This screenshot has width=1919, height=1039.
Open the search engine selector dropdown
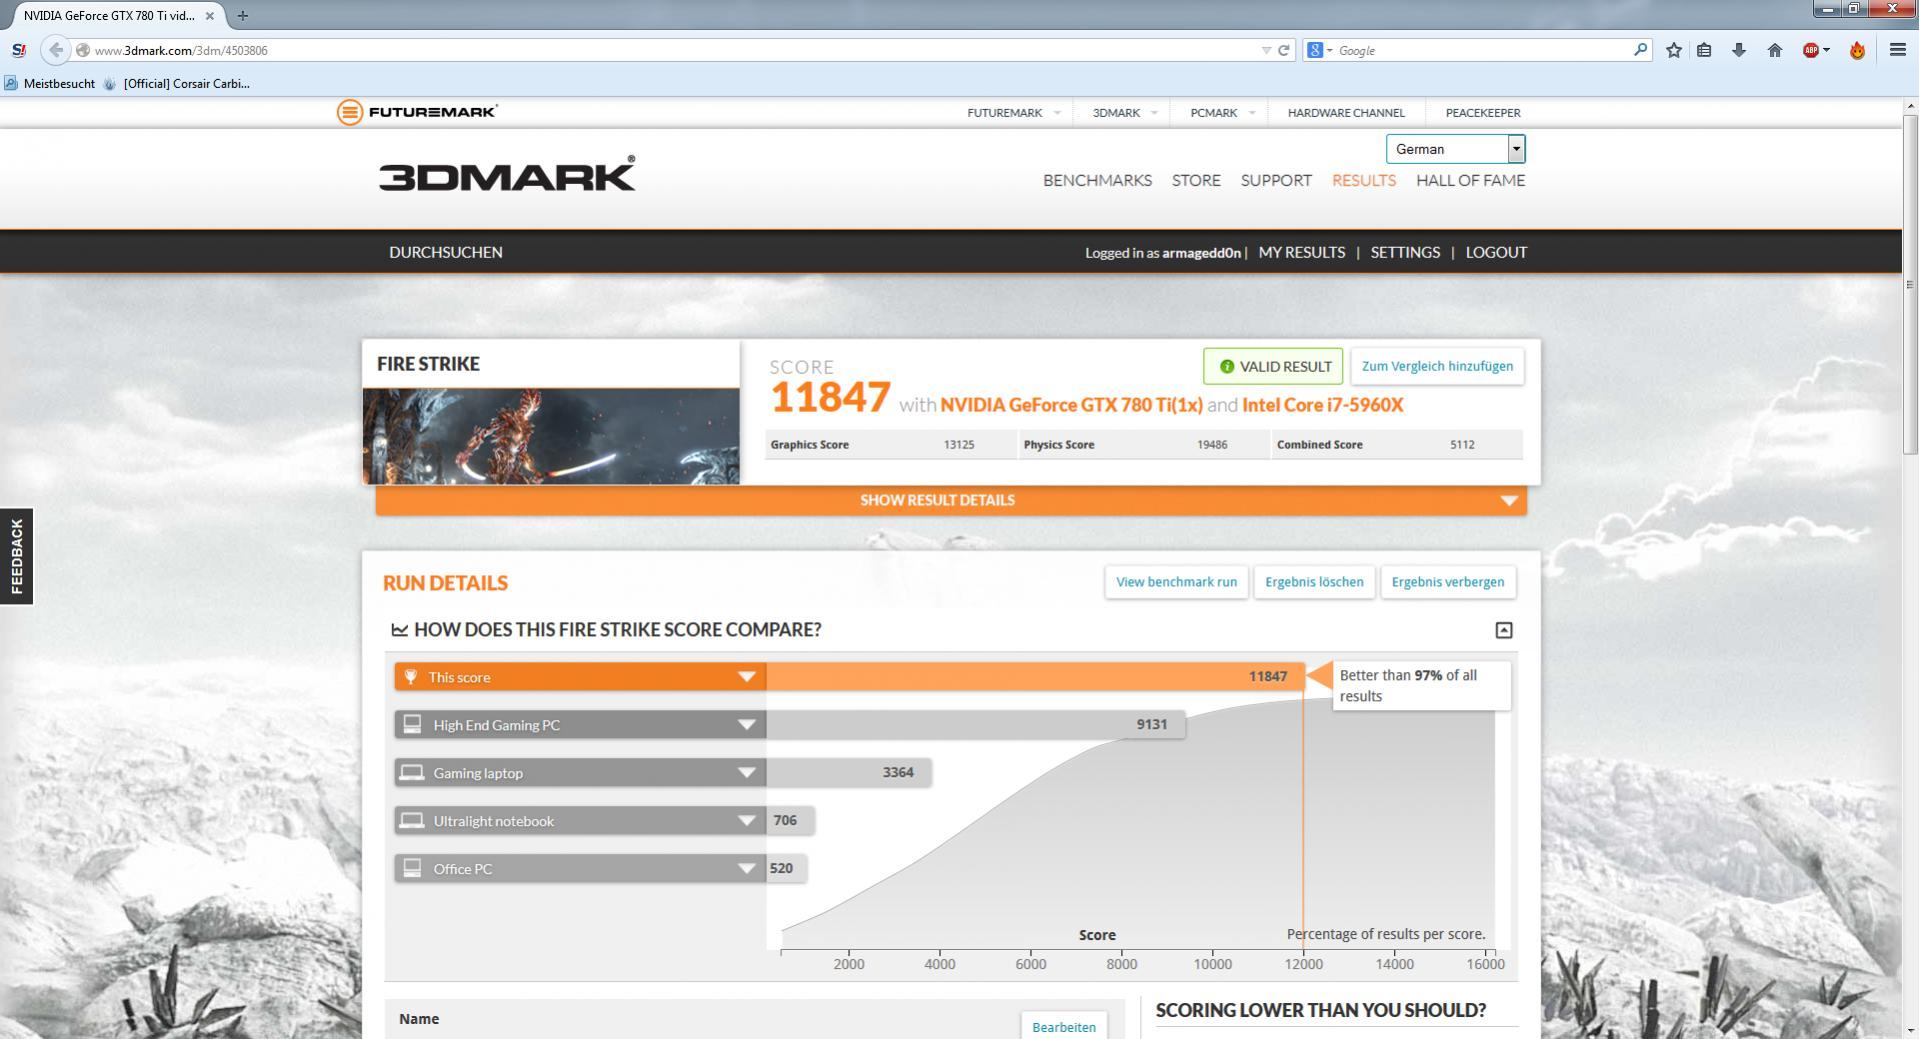(1320, 50)
